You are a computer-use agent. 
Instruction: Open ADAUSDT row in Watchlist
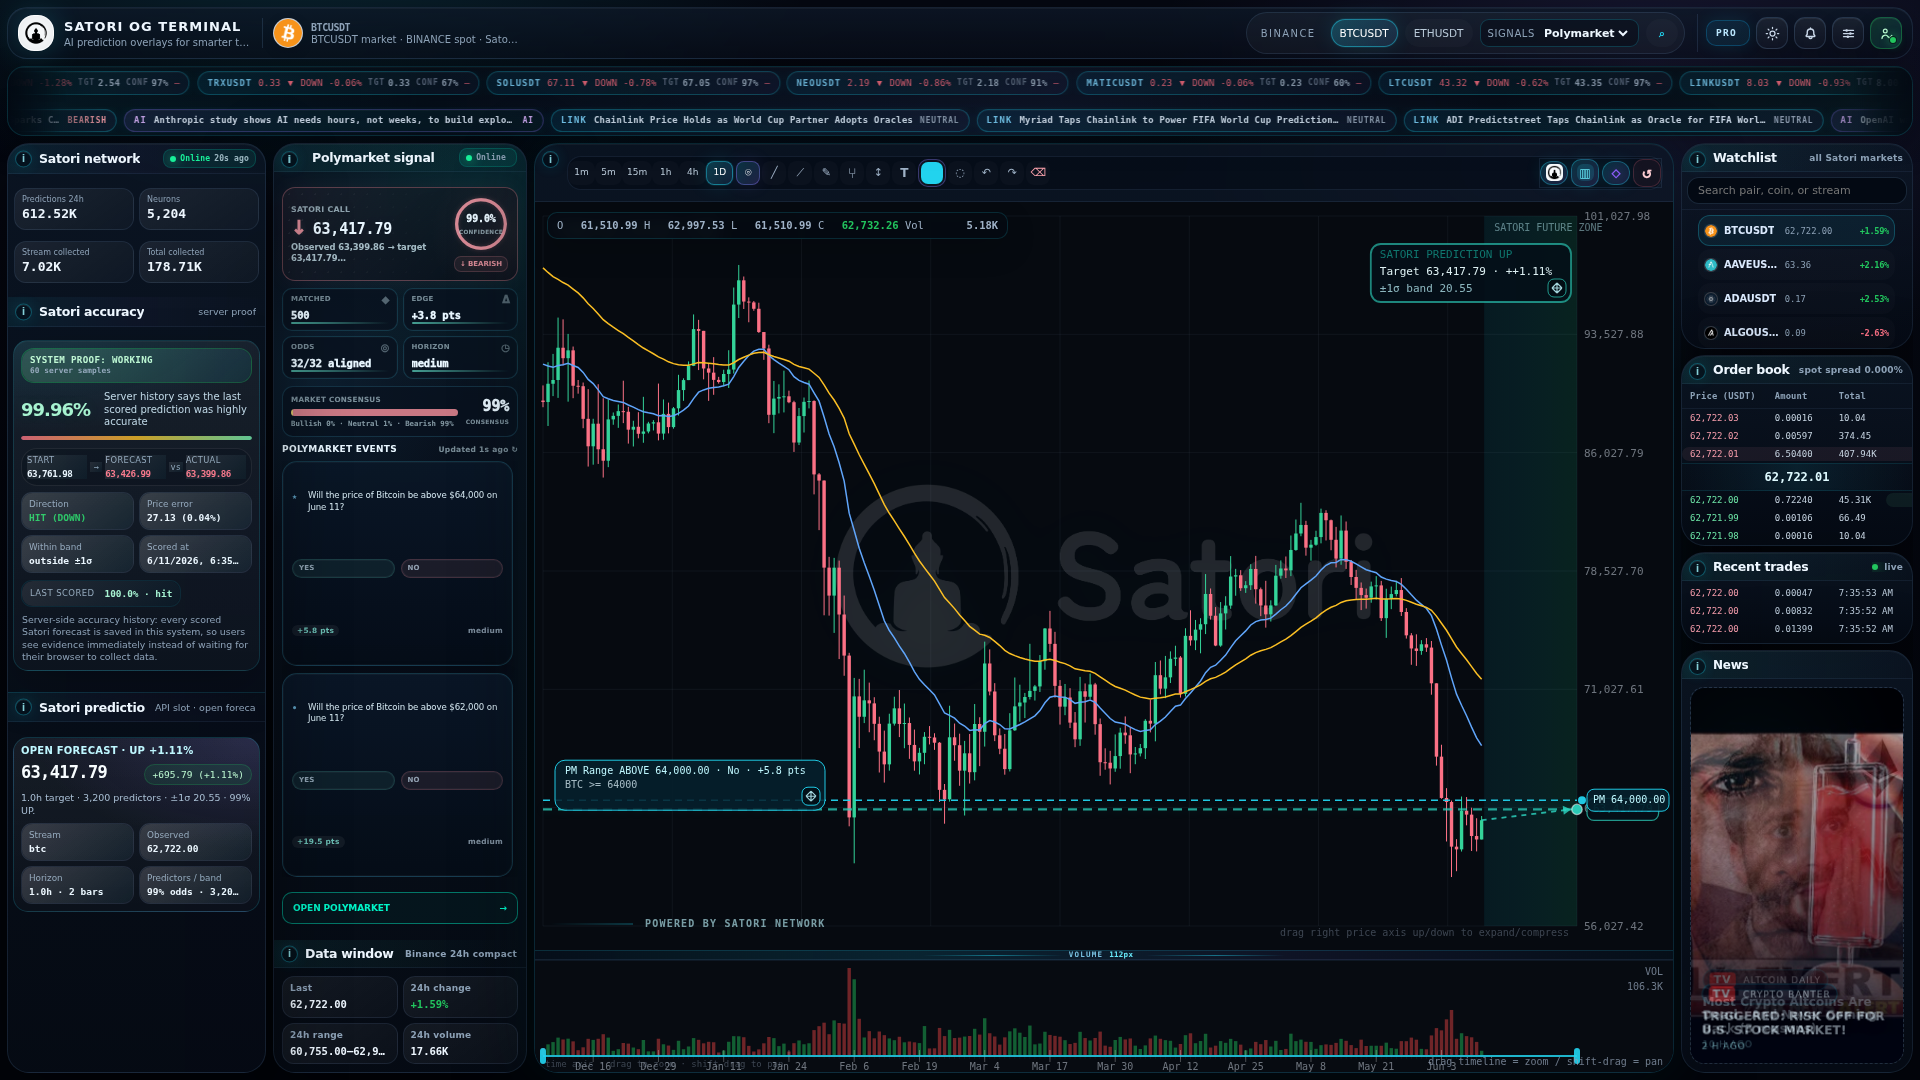coord(1796,299)
